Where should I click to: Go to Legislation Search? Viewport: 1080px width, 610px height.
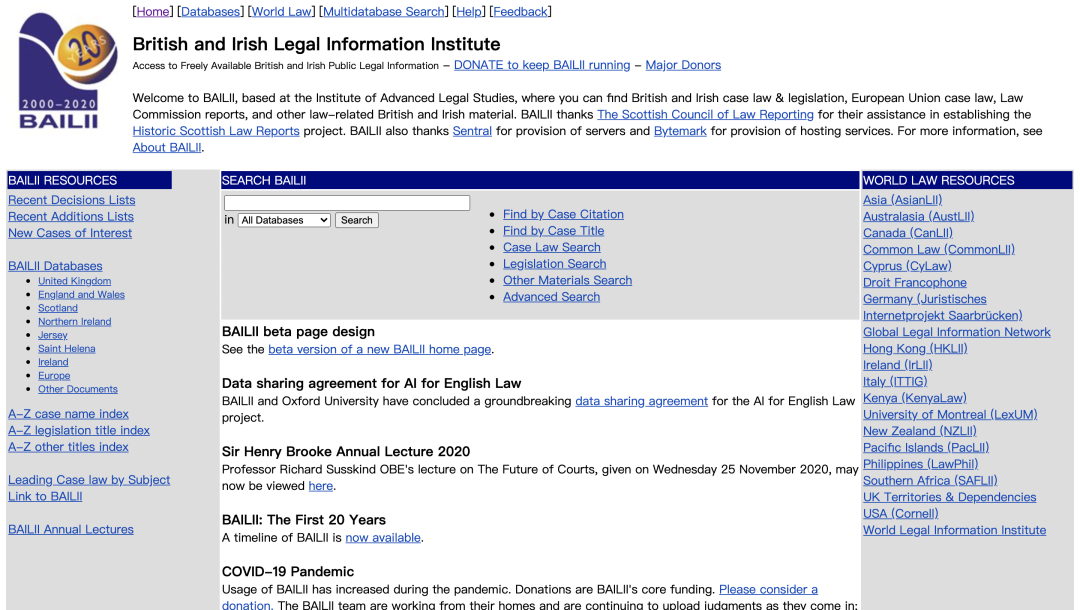point(554,264)
